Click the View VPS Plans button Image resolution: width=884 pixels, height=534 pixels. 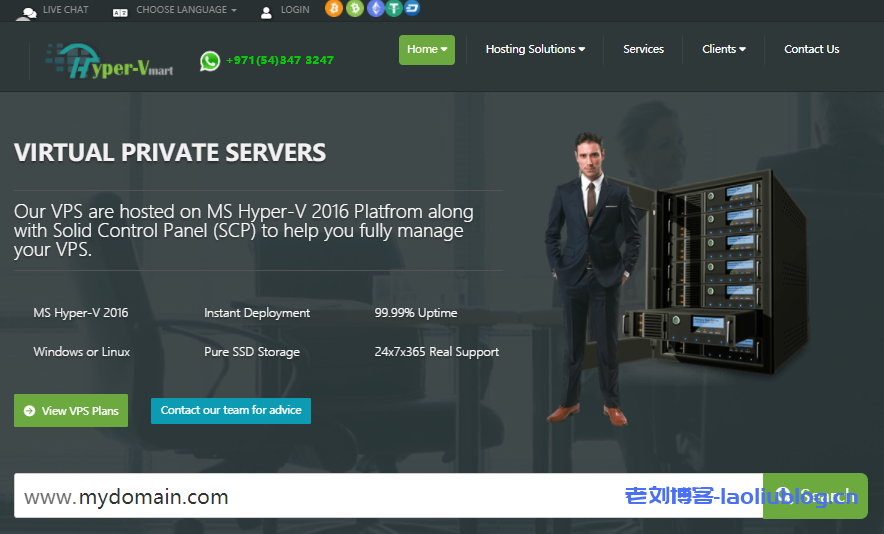coord(71,411)
